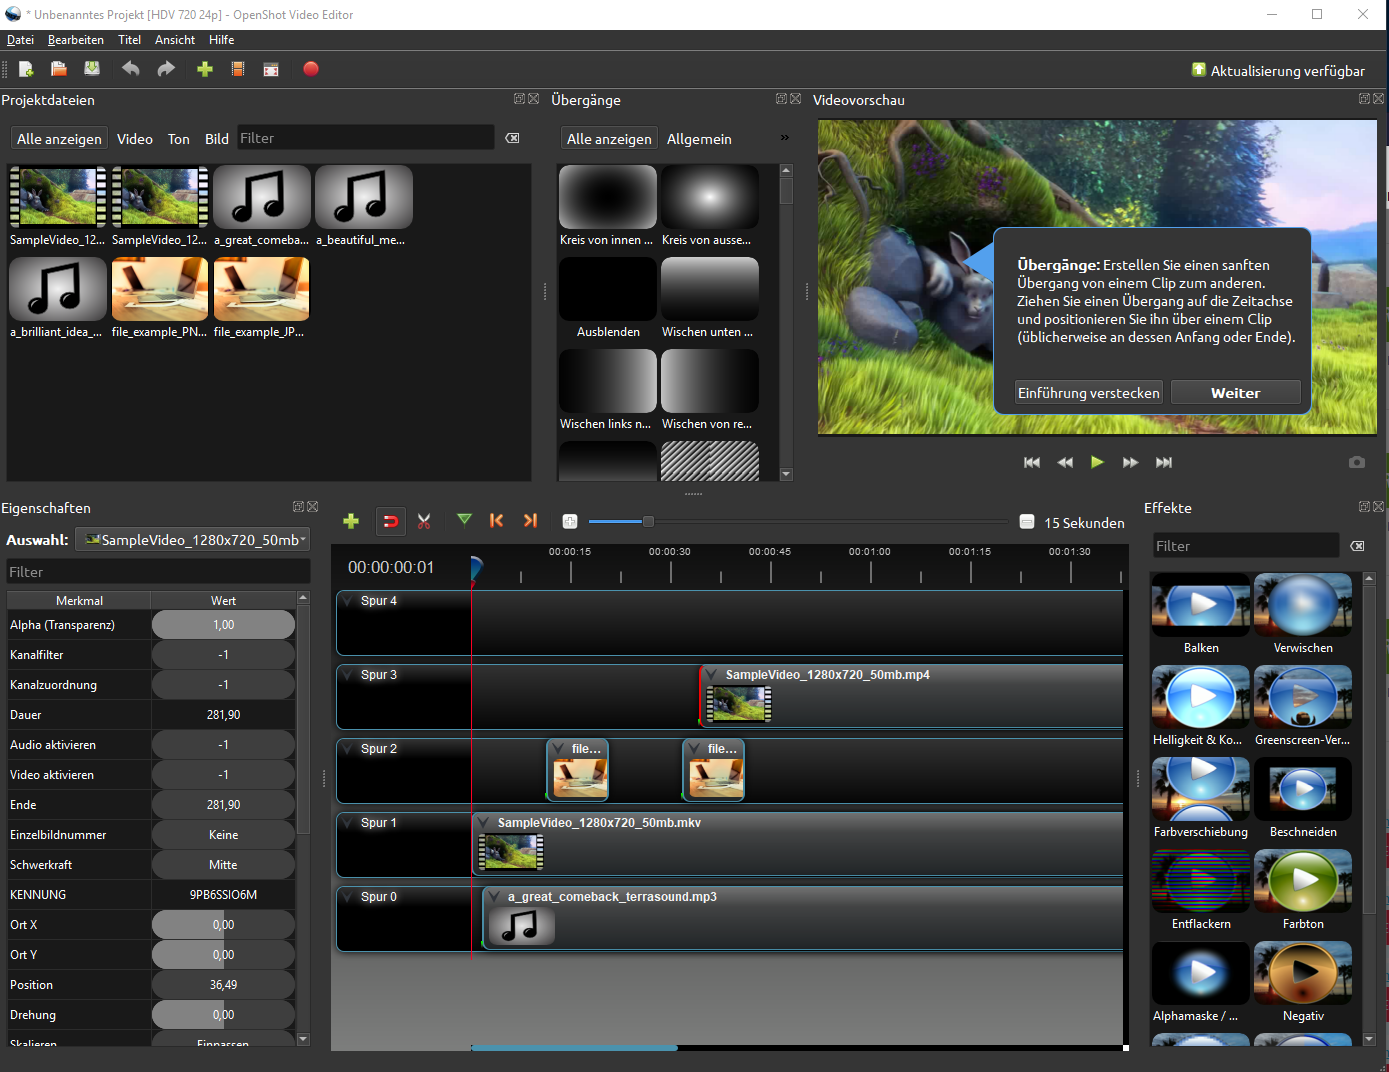
Task: Click the timeline zoom slider
Action: tap(648, 521)
